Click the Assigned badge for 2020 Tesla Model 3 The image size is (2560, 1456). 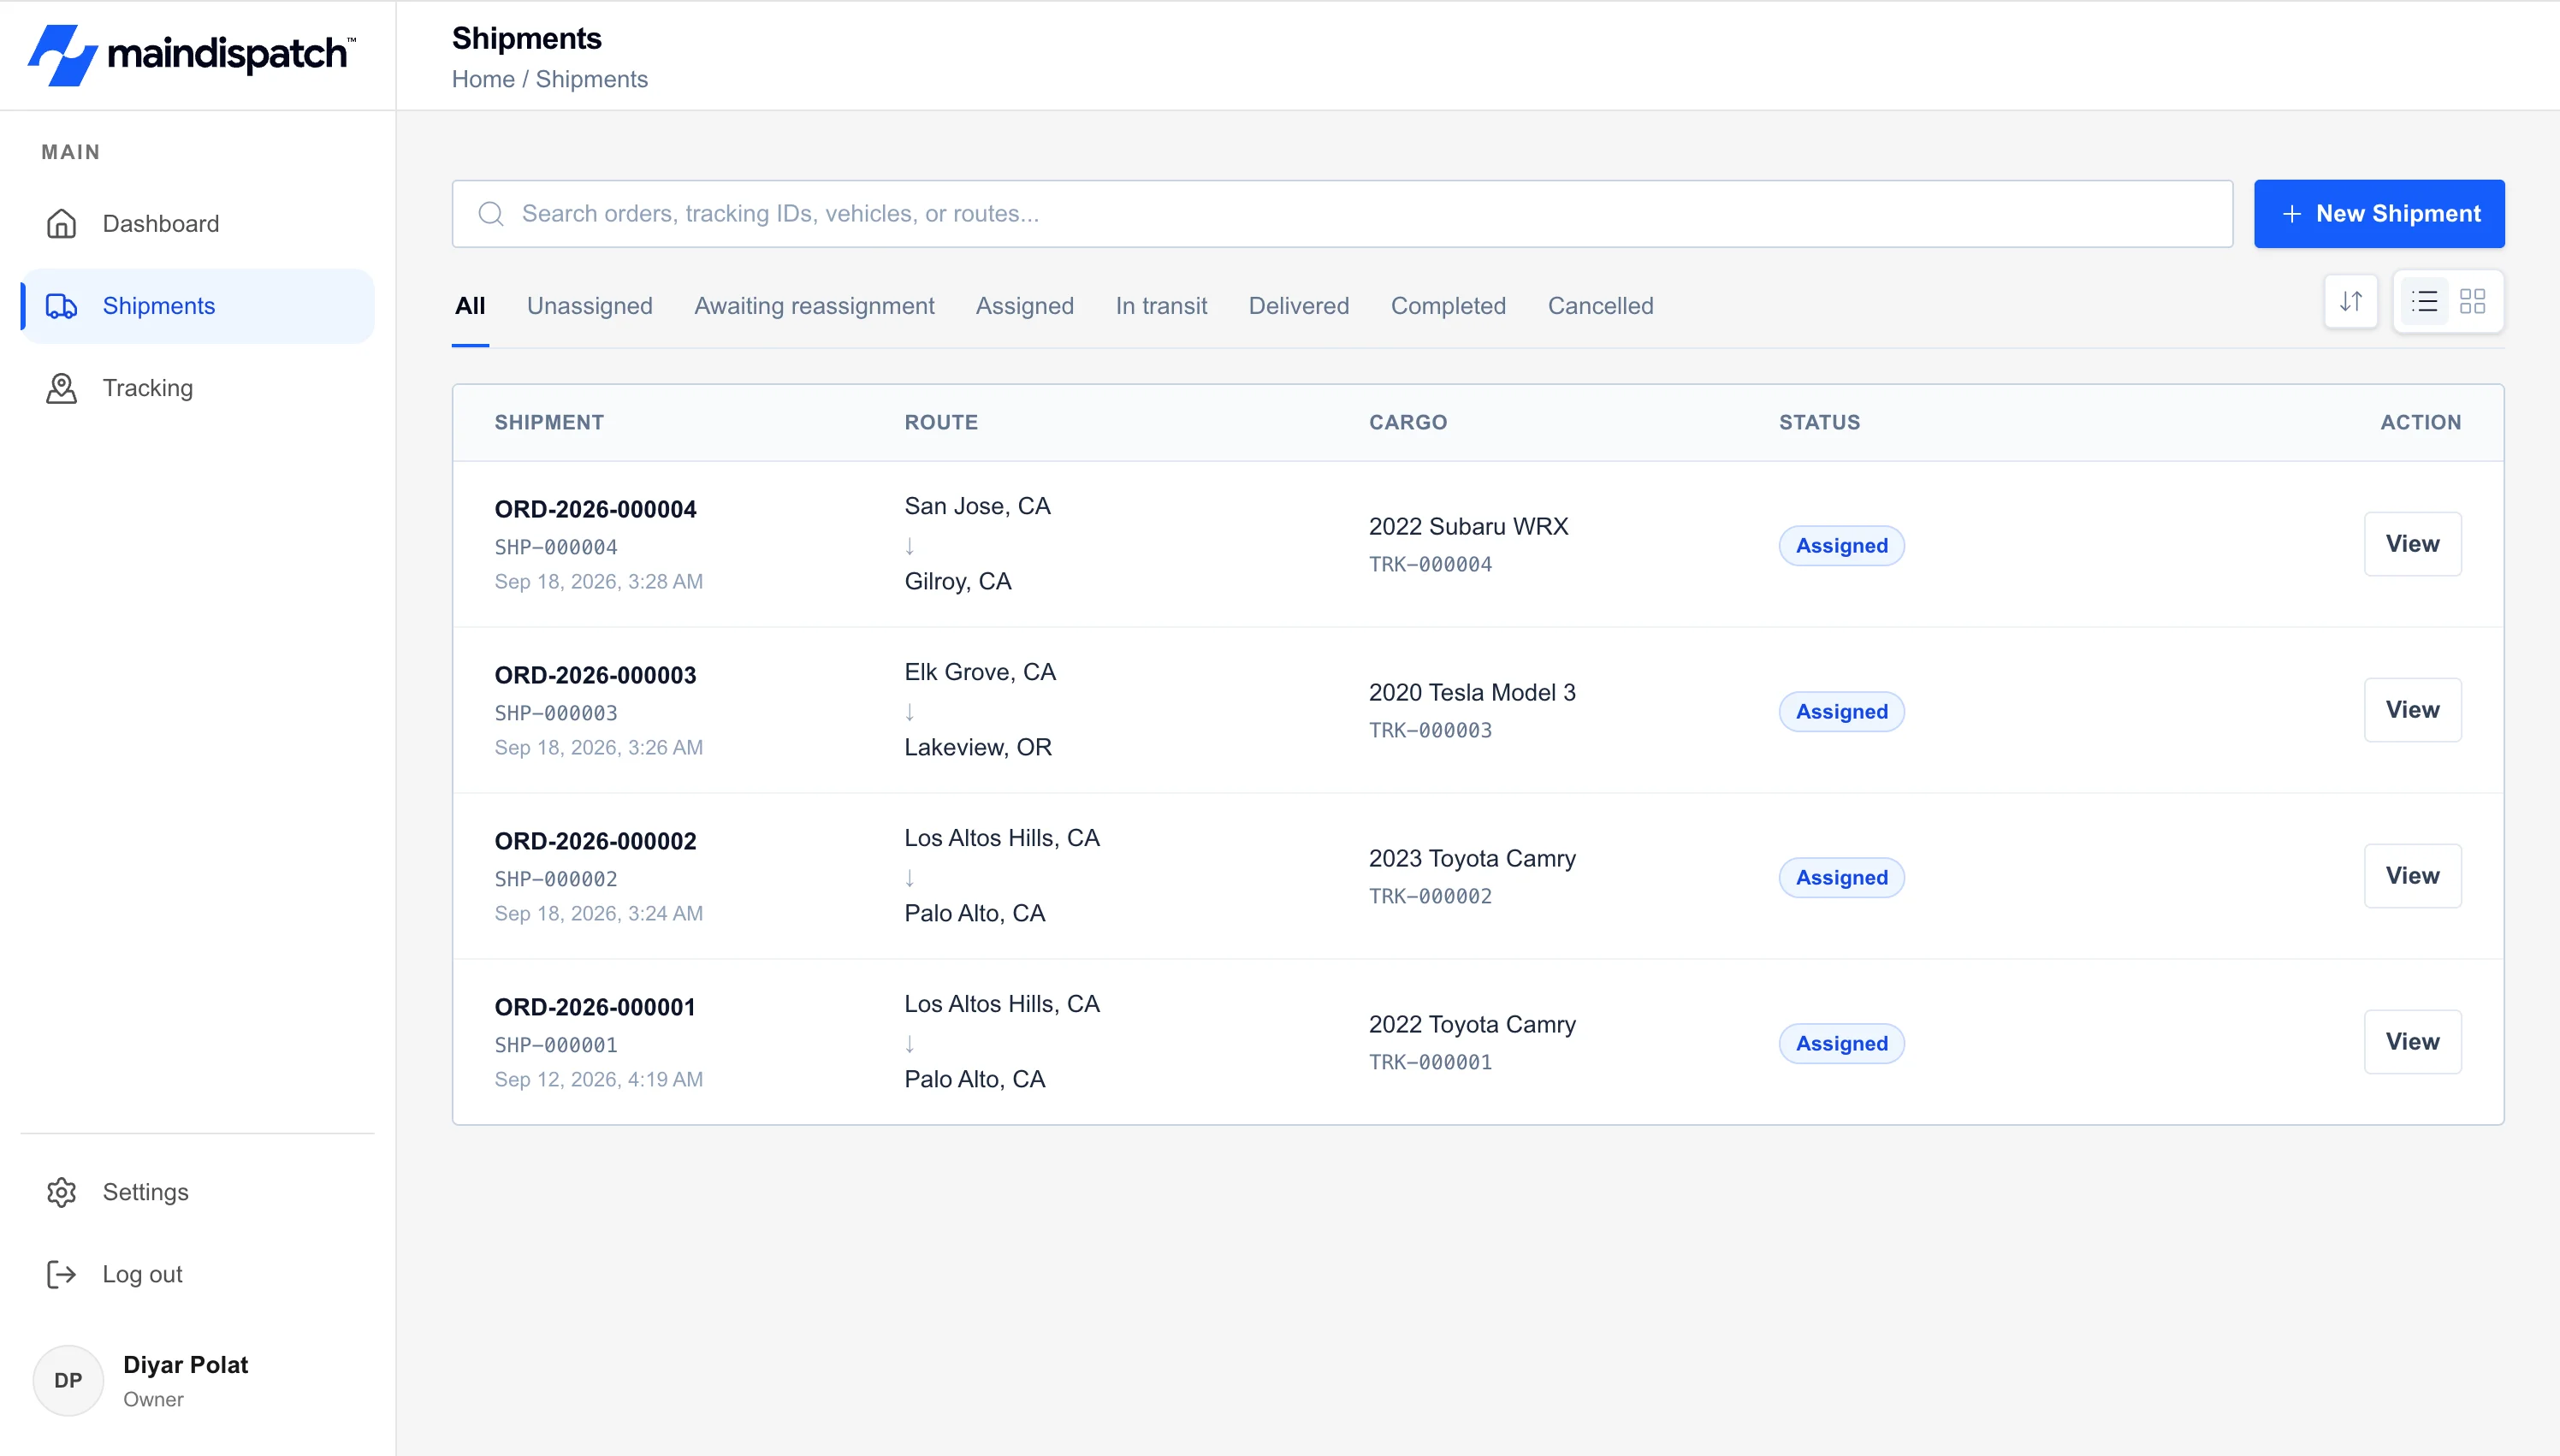[1842, 712]
